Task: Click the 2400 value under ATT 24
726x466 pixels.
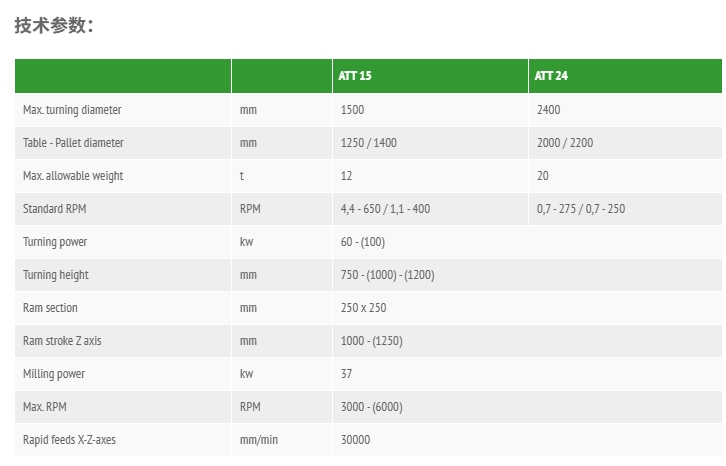Action: click(549, 110)
